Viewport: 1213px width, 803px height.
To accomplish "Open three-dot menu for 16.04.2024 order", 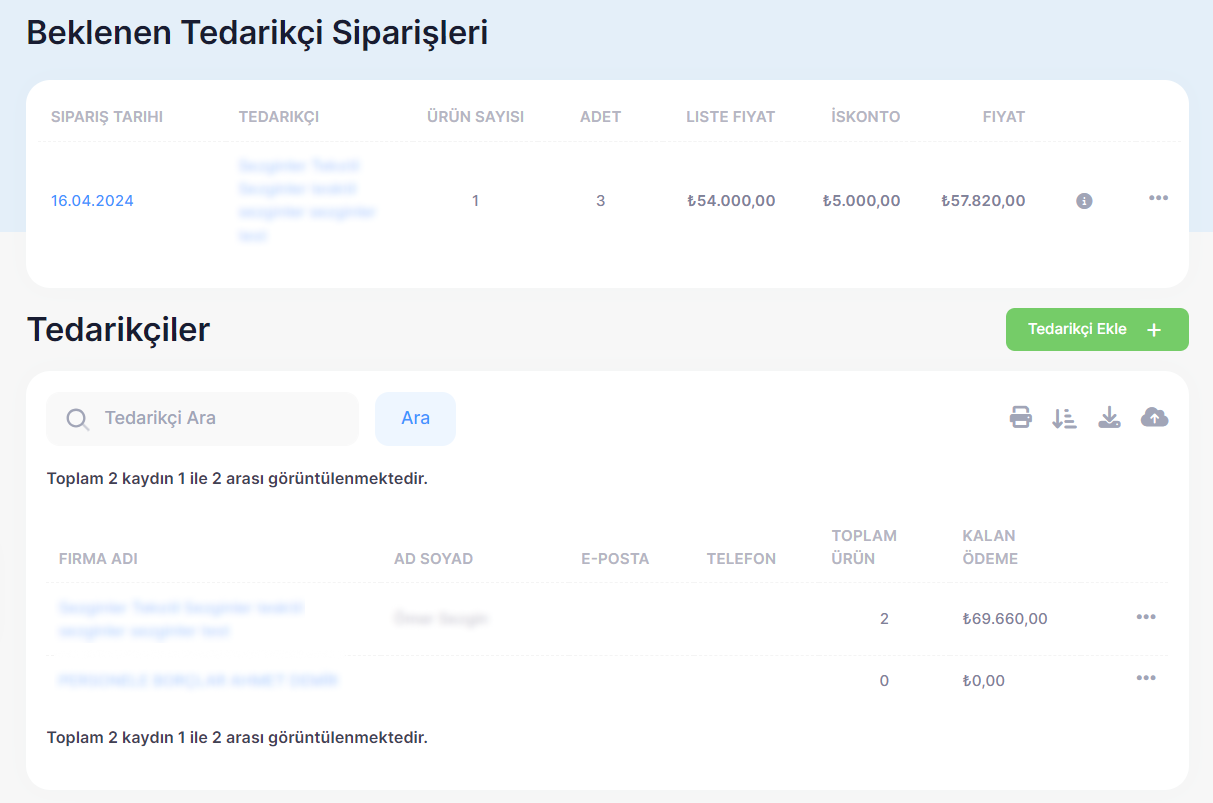I will (1158, 198).
